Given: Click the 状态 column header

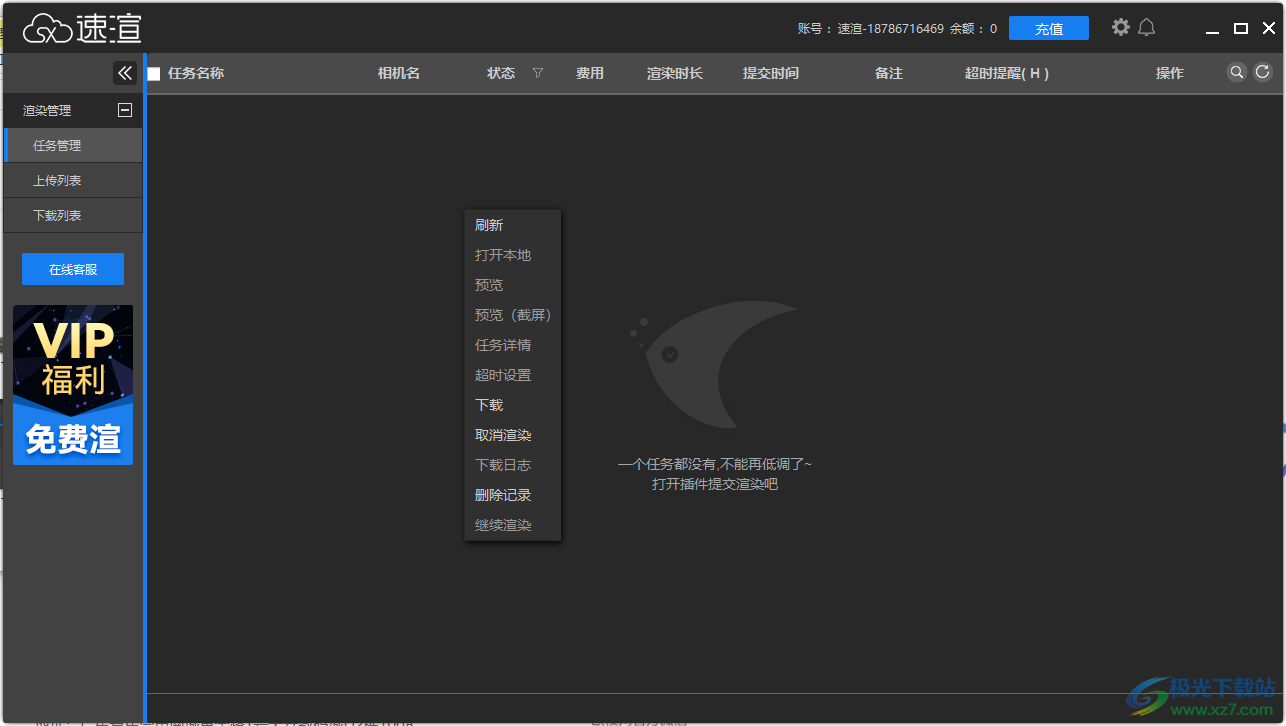Looking at the screenshot, I should click(x=501, y=73).
